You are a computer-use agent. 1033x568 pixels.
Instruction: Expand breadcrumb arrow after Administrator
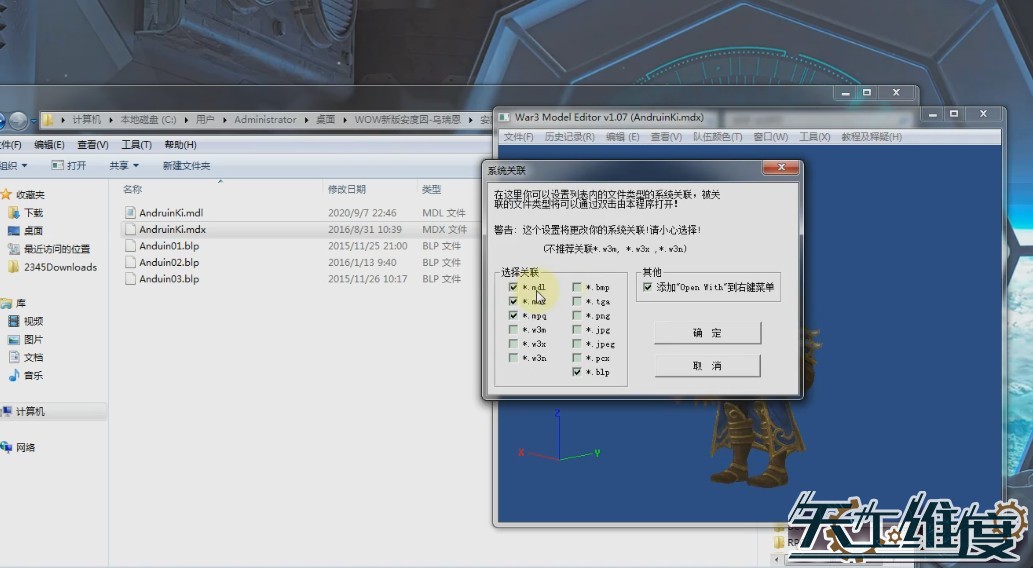pyautogui.click(x=305, y=120)
